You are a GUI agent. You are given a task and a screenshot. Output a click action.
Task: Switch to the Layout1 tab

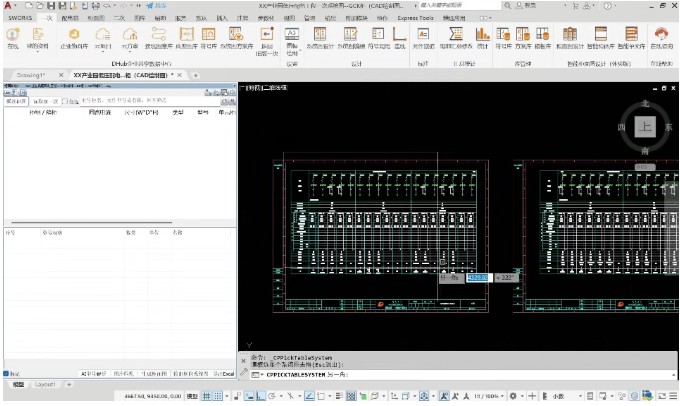point(45,384)
